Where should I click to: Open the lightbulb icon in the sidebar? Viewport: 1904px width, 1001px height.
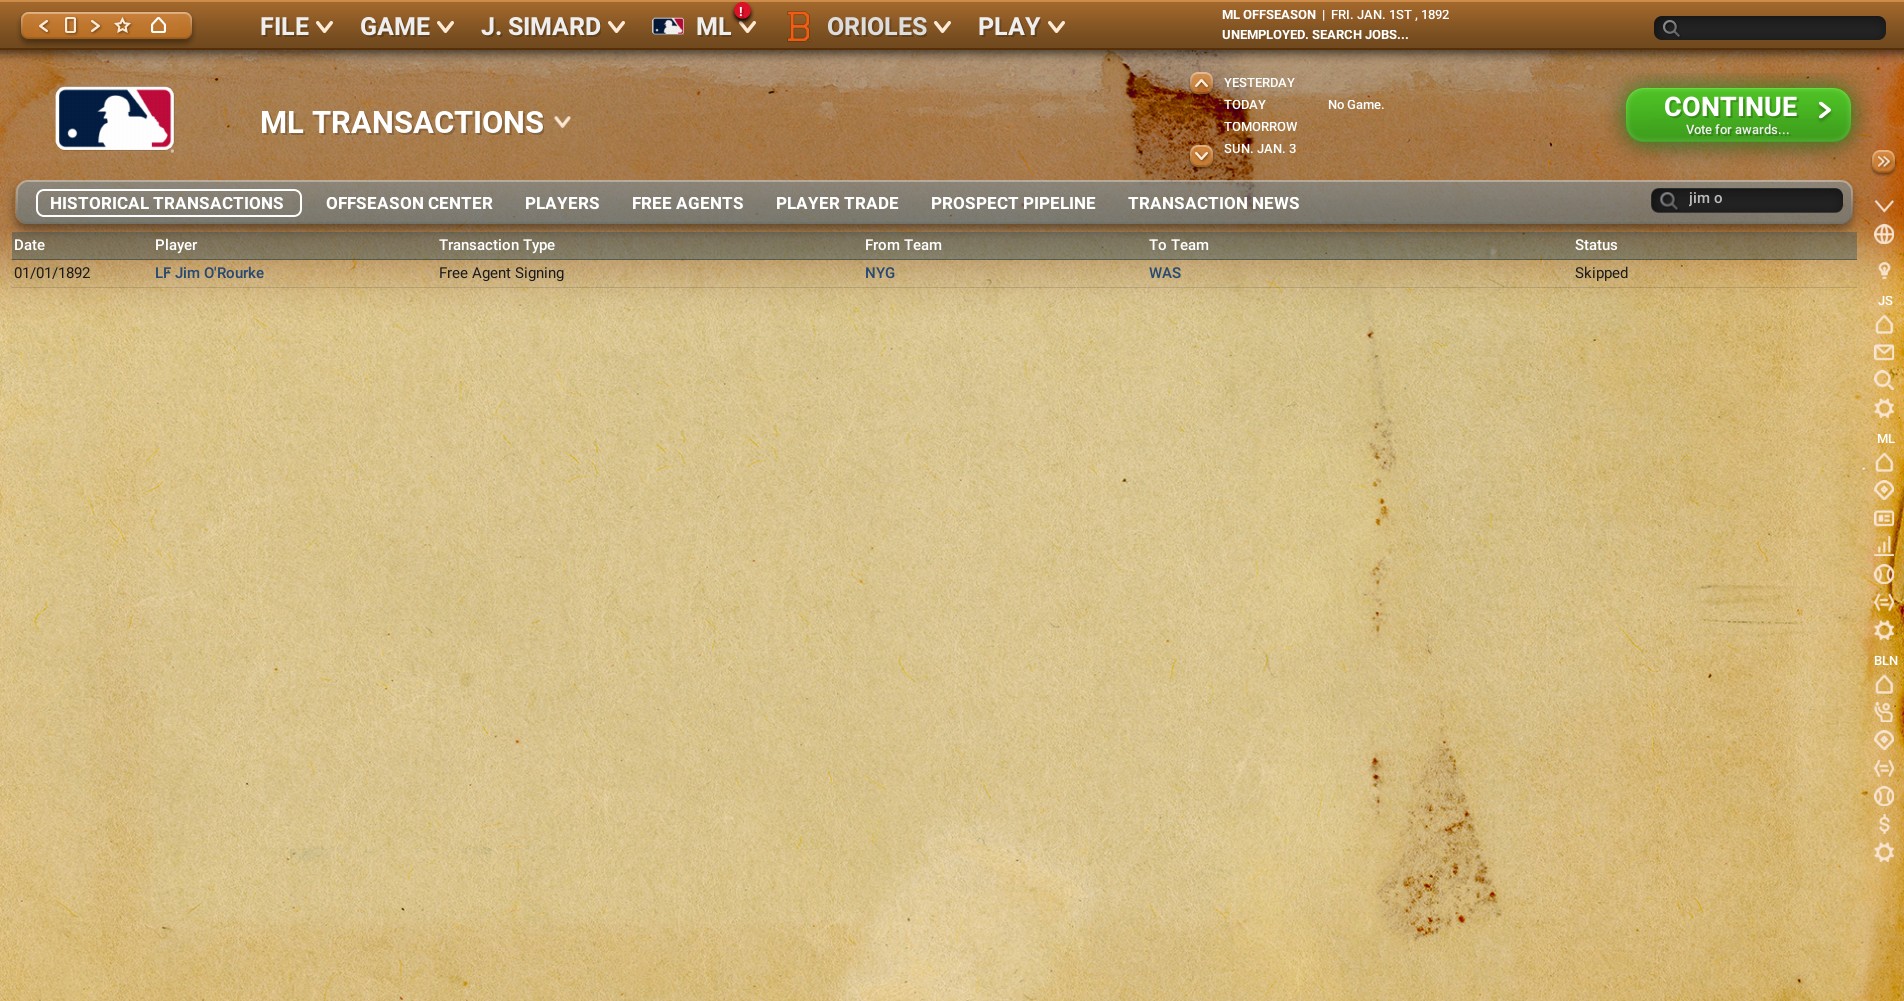coord(1884,270)
